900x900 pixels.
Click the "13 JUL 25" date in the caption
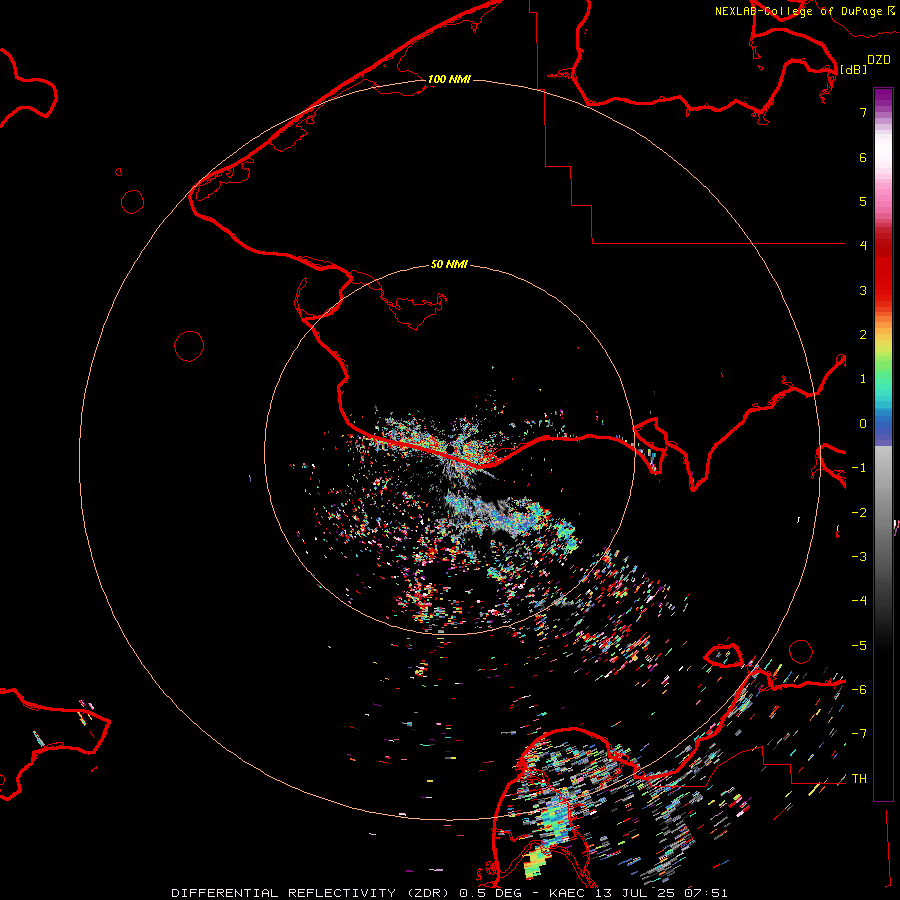coord(635,893)
